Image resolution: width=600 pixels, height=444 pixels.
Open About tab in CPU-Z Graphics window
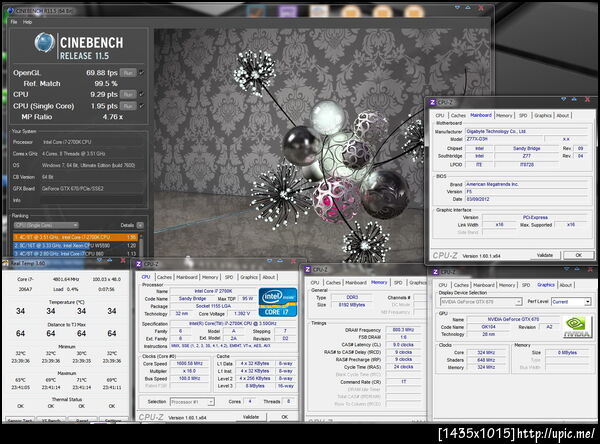point(566,285)
